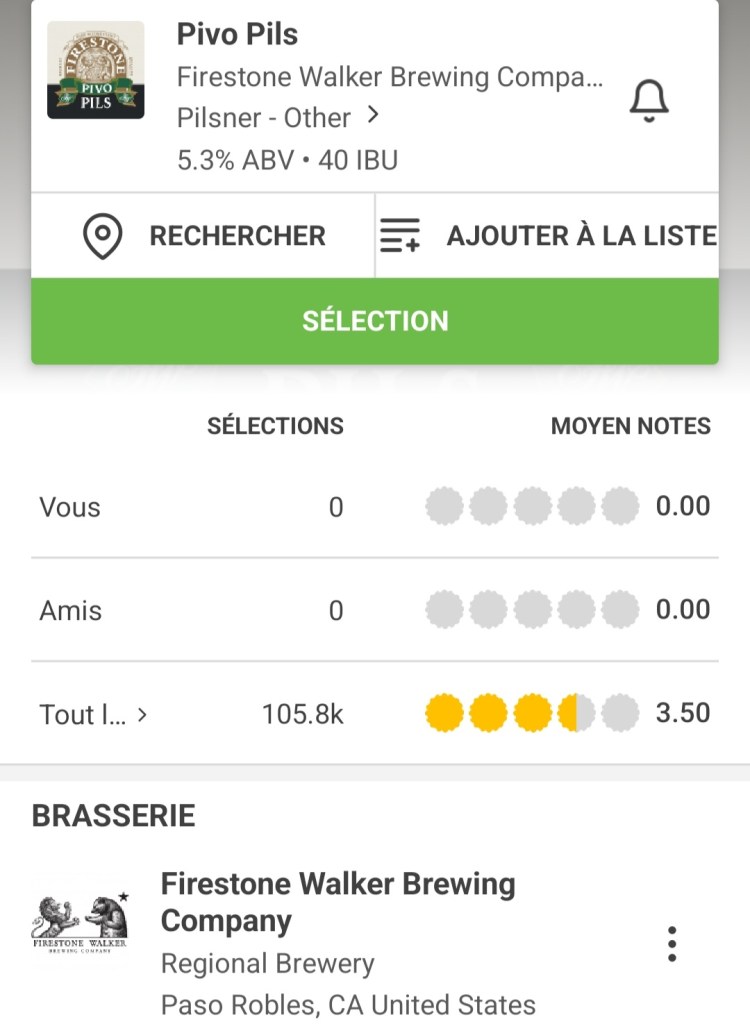Tap the RECHERCHER button label
Viewport: 750px width, 1024px height.
tap(237, 236)
